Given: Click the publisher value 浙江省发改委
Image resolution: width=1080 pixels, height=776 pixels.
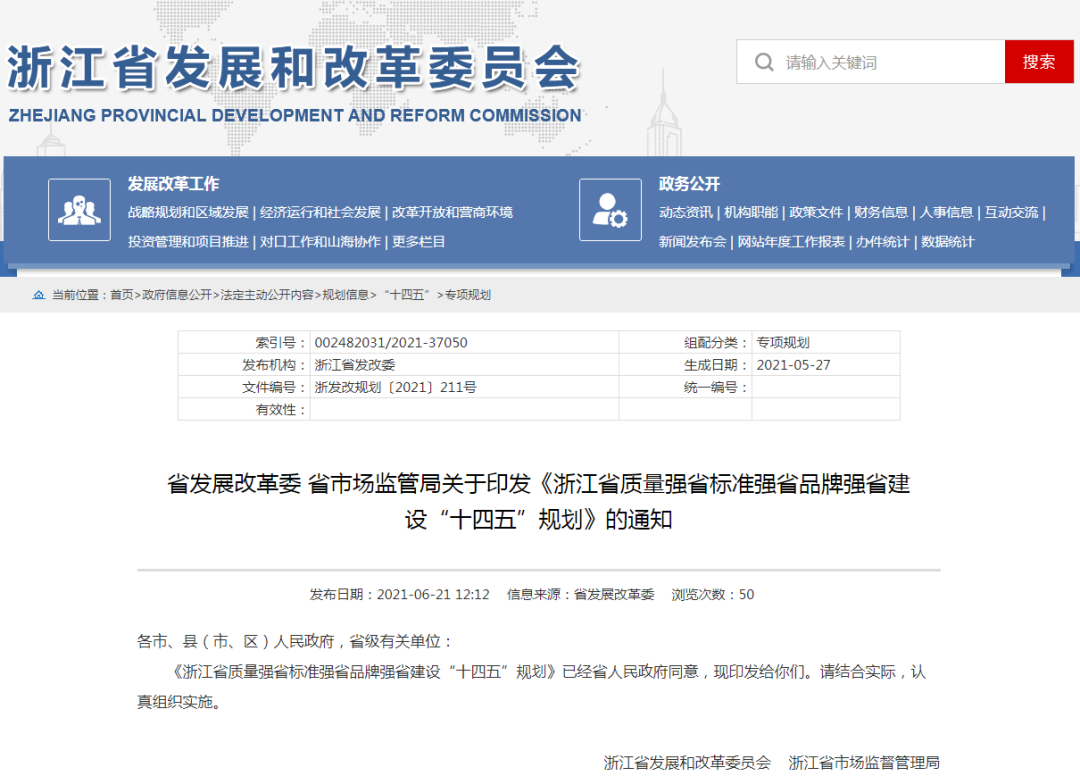Looking at the screenshot, I should (x=355, y=365).
